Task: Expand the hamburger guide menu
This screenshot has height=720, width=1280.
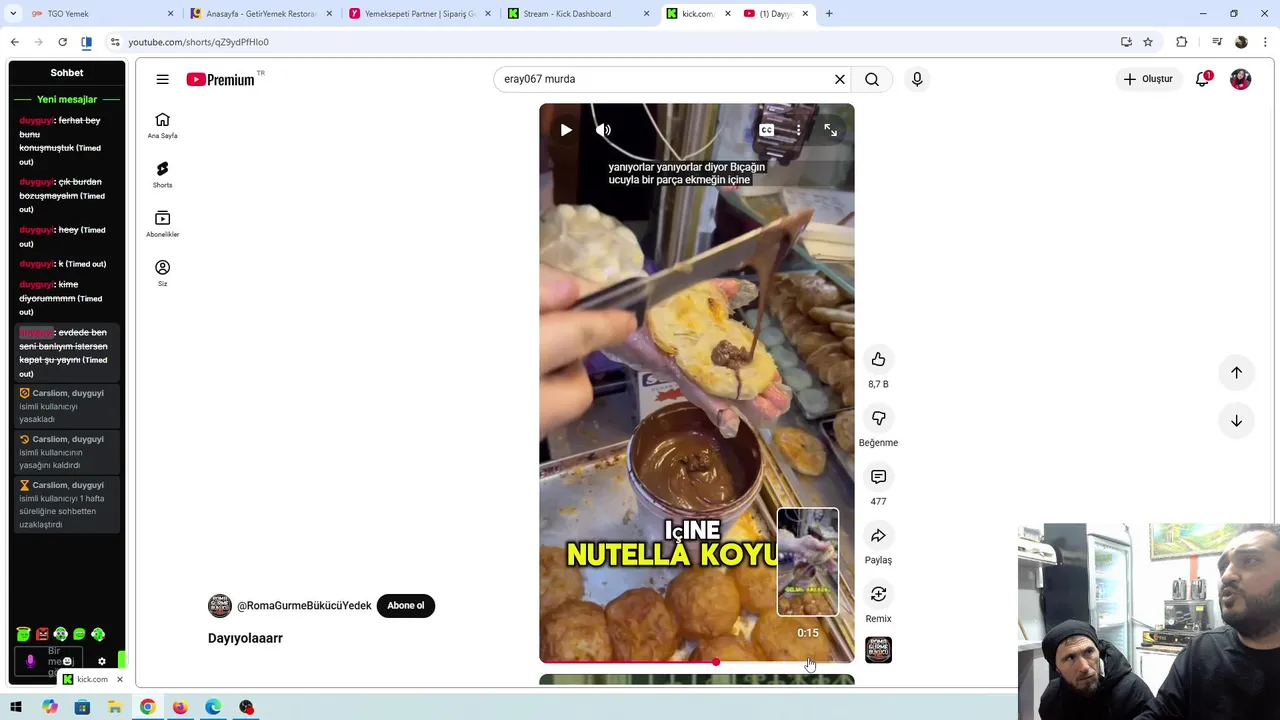Action: [162, 79]
